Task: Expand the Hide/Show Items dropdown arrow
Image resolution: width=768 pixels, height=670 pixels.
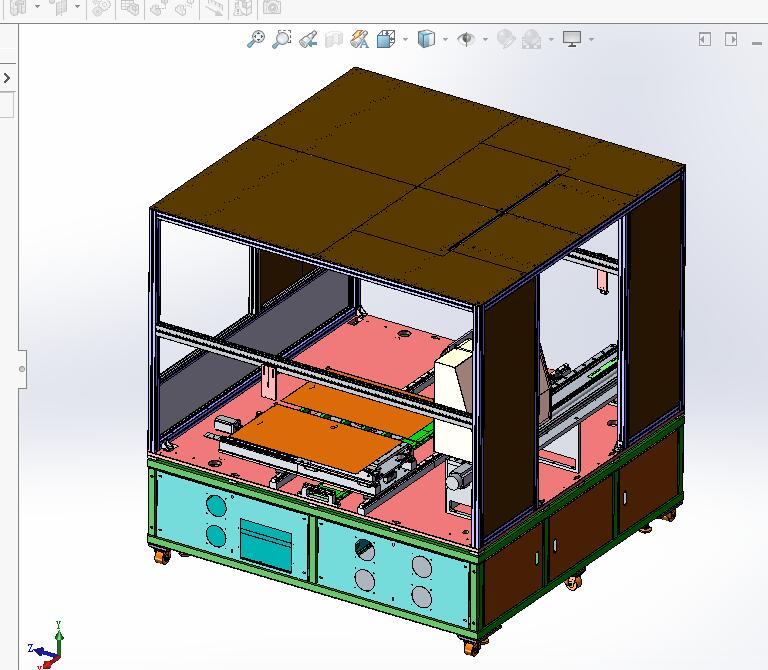Action: 485,39
